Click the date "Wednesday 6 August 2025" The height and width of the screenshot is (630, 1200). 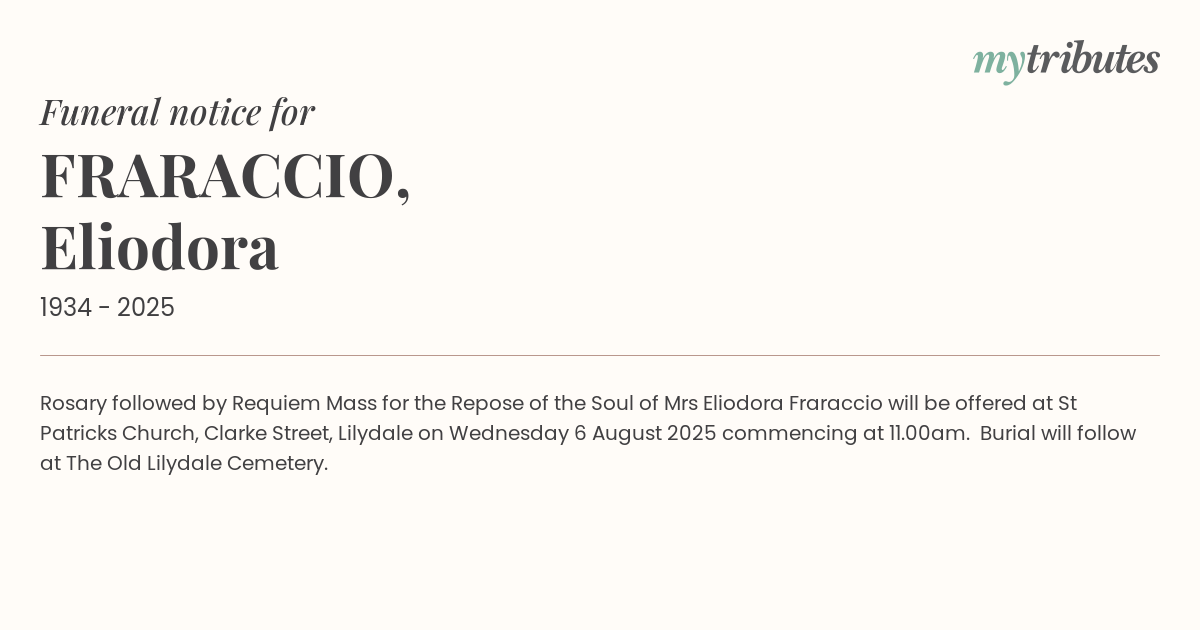pyautogui.click(x=582, y=433)
